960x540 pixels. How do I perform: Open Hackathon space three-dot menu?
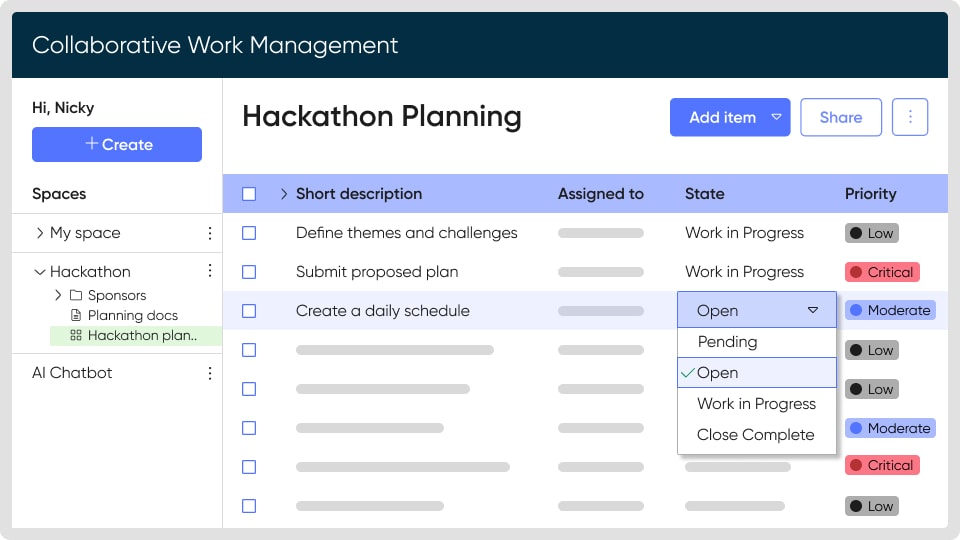(210, 271)
